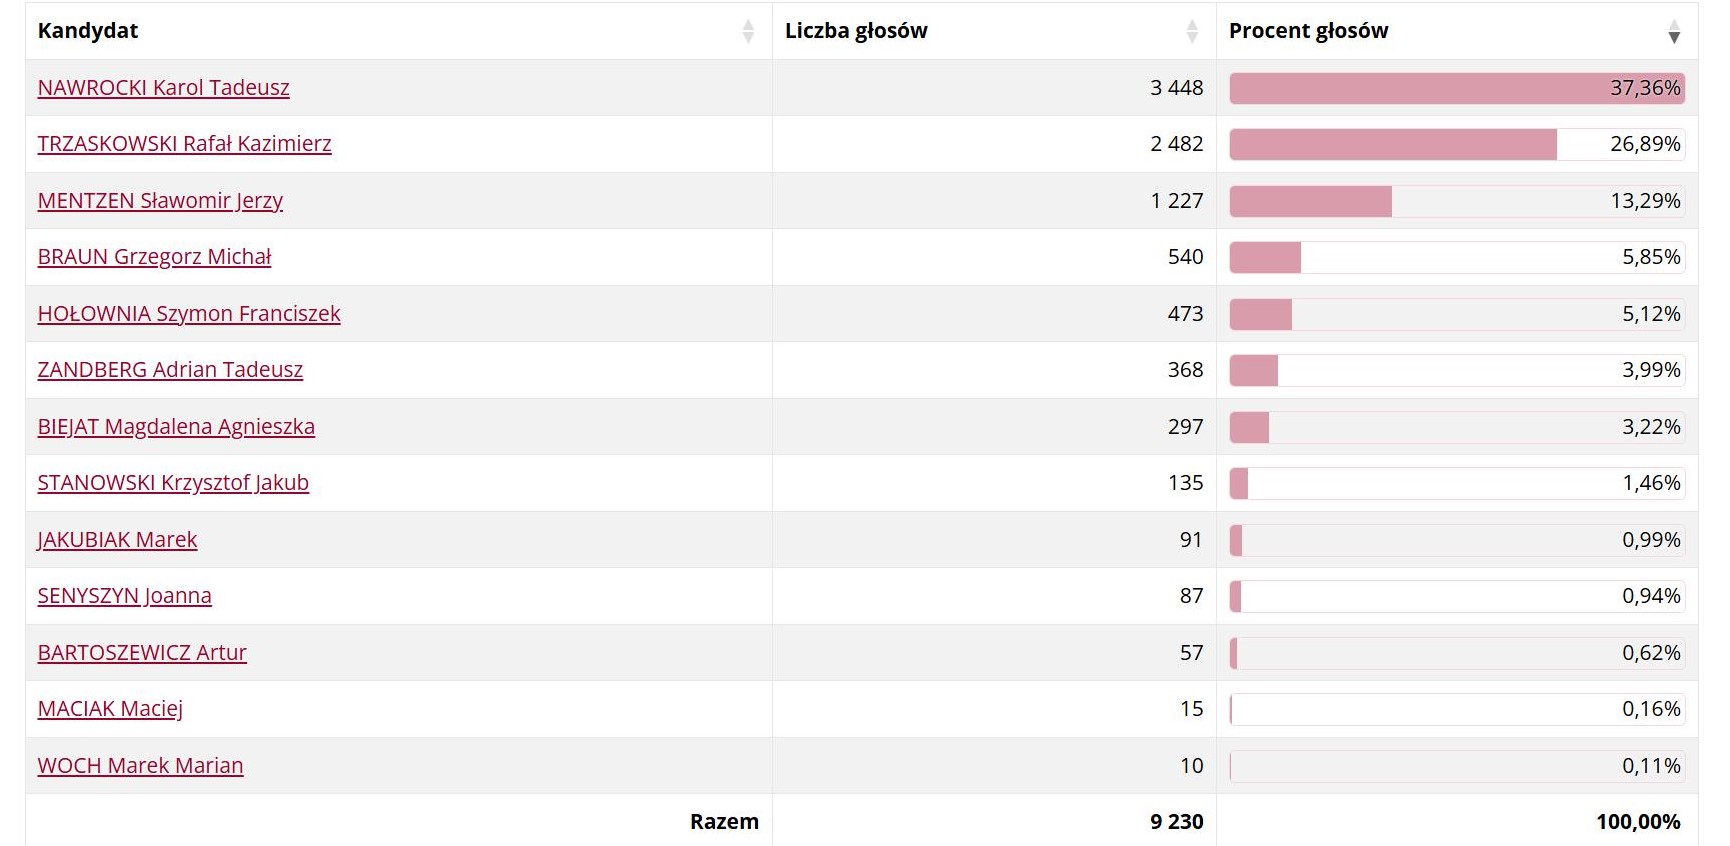This screenshot has width=1730, height=846.
Task: Click BIEJAT Magdalena Agnieszka link
Action: pos(176,427)
